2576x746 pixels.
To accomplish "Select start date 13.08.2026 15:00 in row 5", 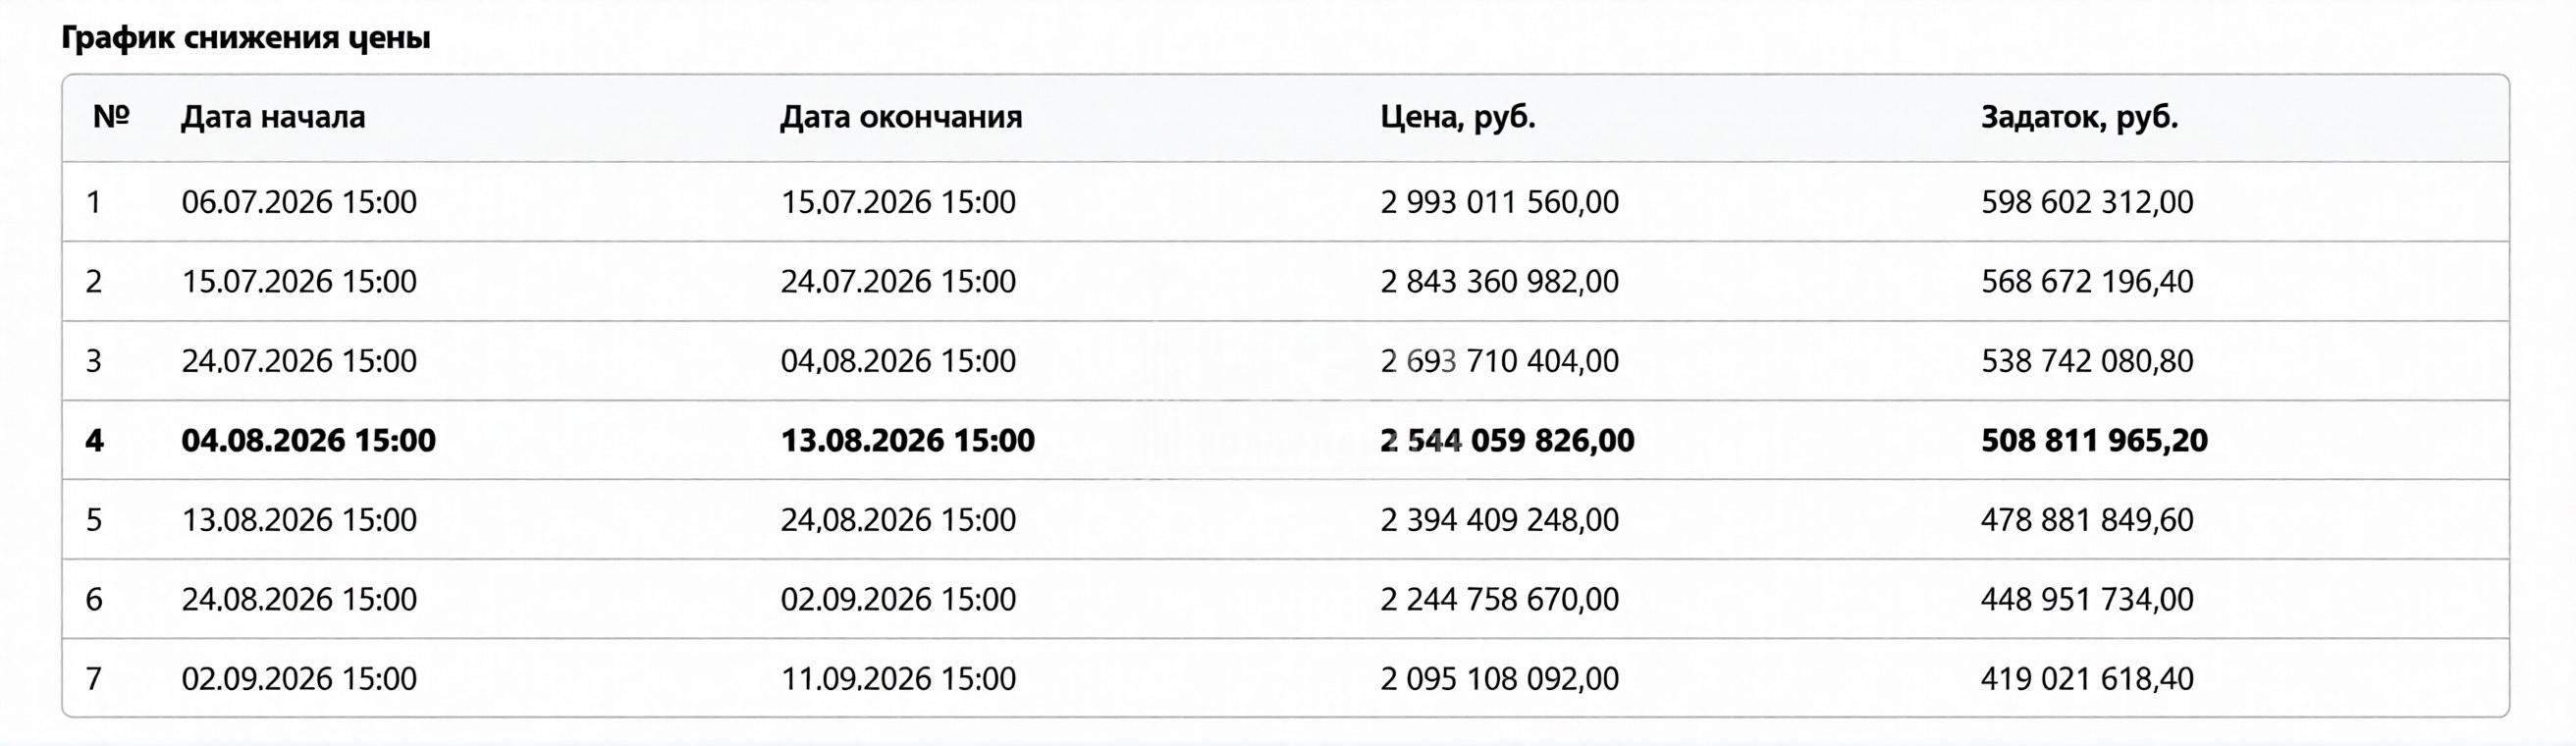I will [x=299, y=520].
